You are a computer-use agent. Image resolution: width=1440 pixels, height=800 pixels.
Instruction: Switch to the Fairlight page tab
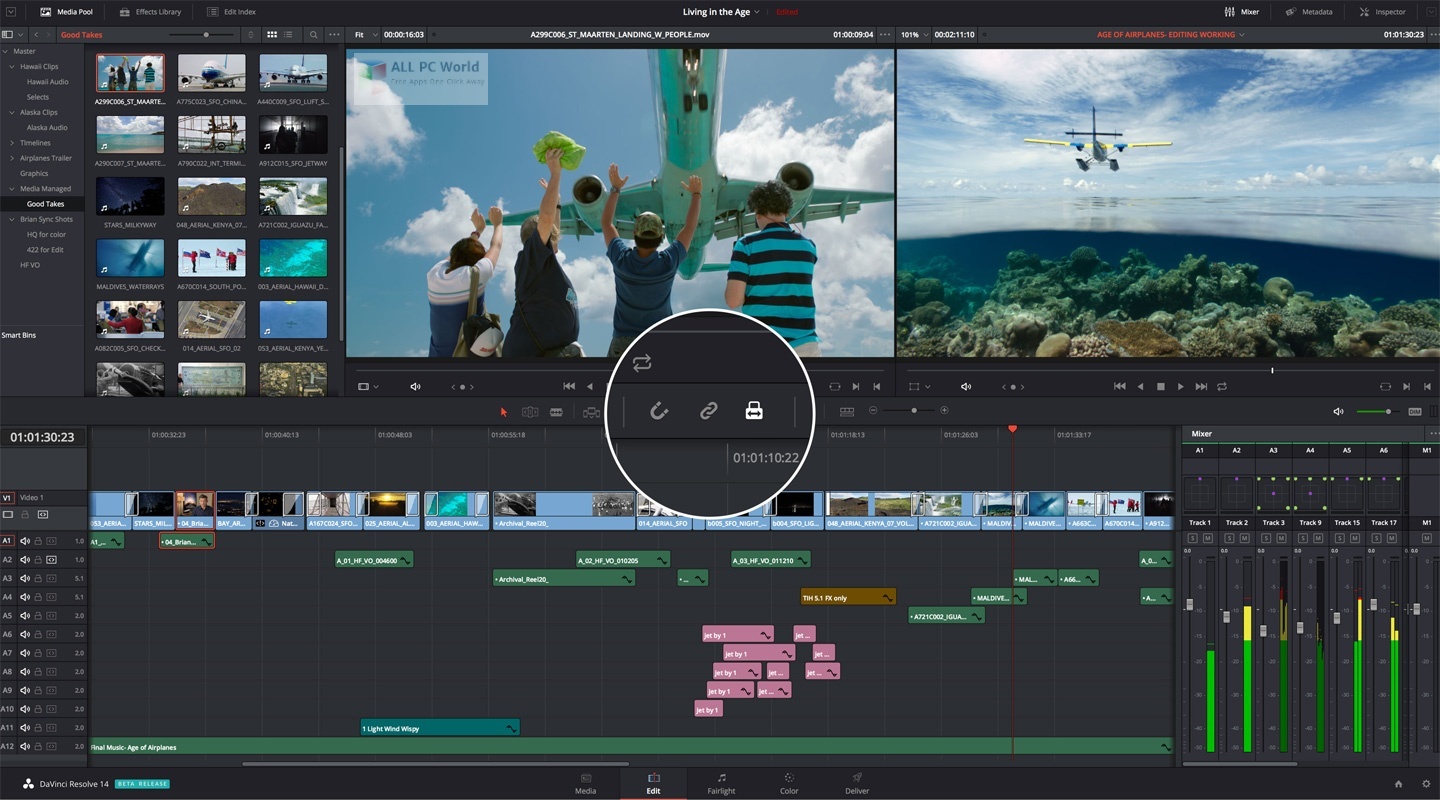coord(721,783)
